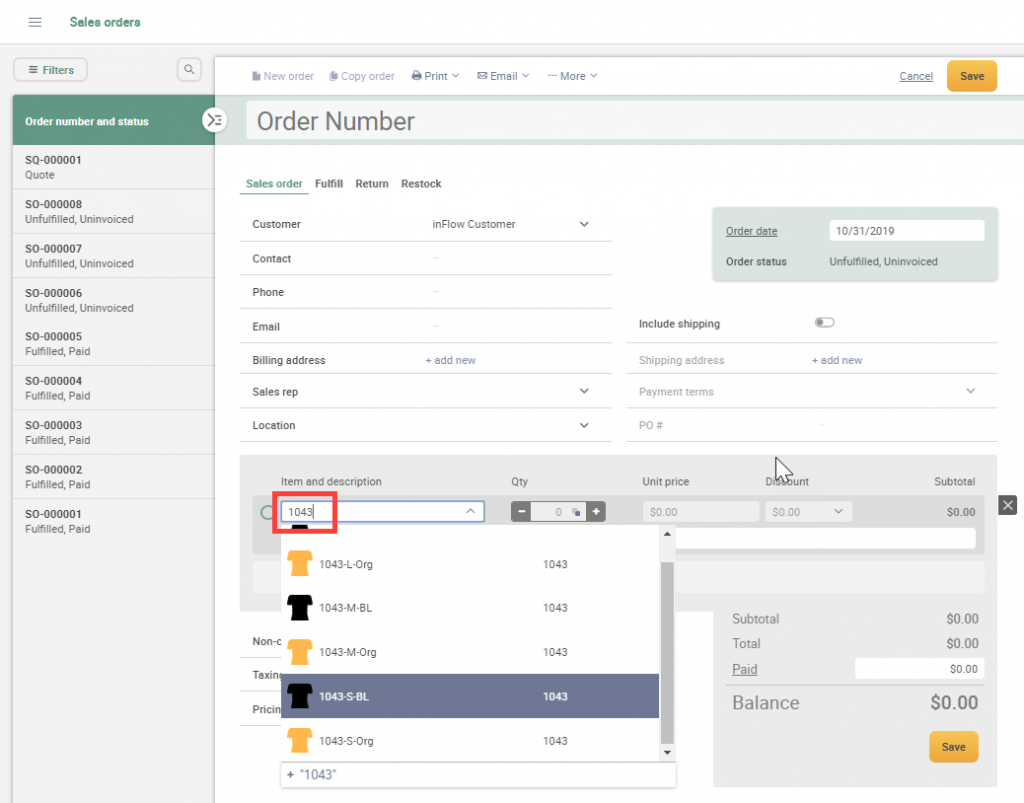Click the Paid link

[x=744, y=669]
